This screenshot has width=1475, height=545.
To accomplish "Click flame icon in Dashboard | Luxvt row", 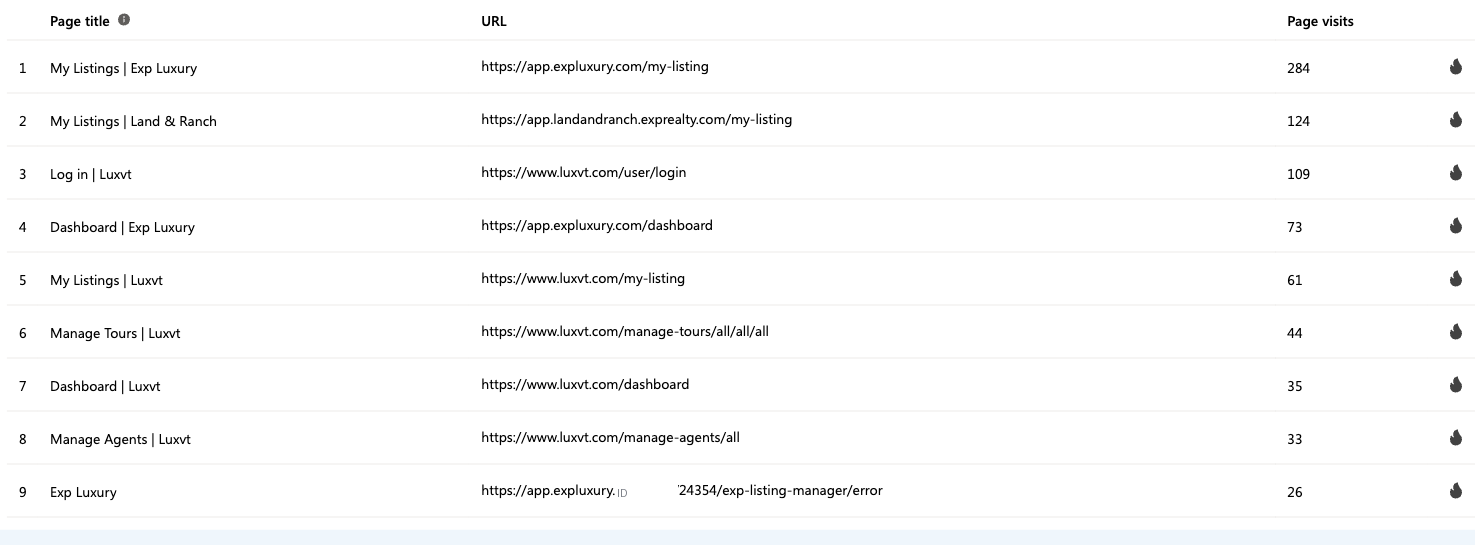I will [x=1455, y=385].
